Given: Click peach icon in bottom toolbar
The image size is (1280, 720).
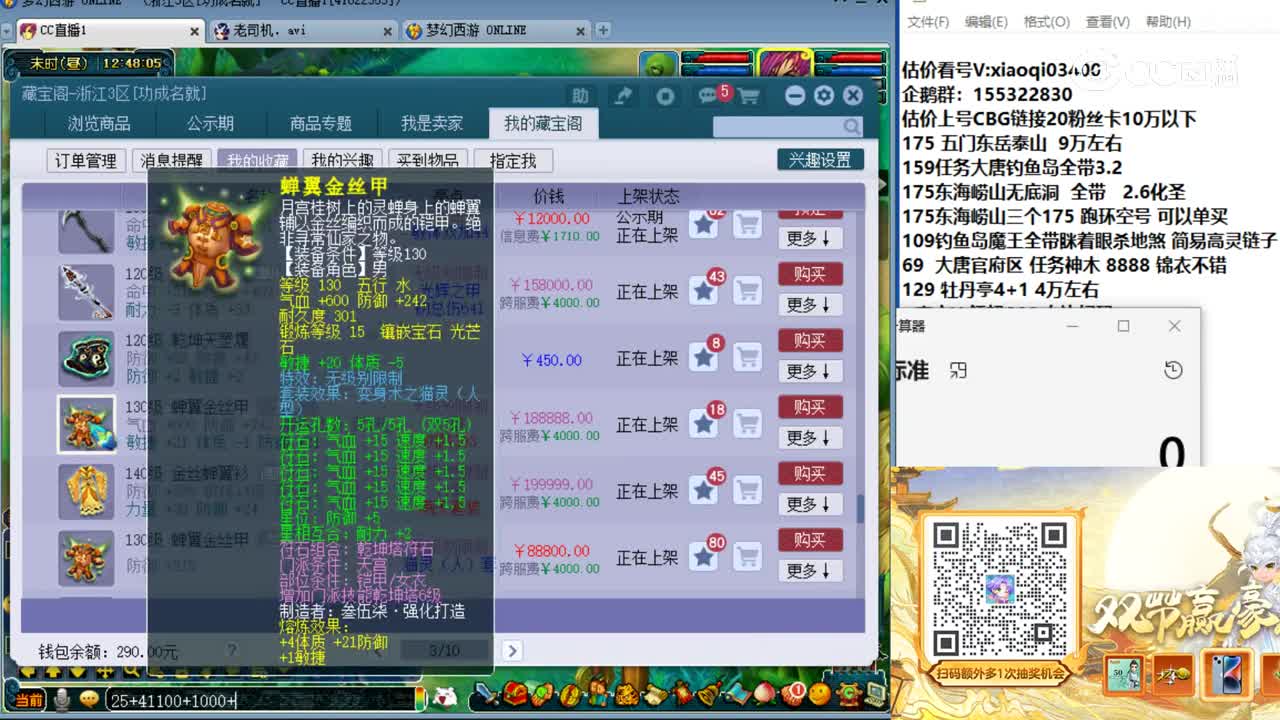Looking at the screenshot, I should (765, 692).
